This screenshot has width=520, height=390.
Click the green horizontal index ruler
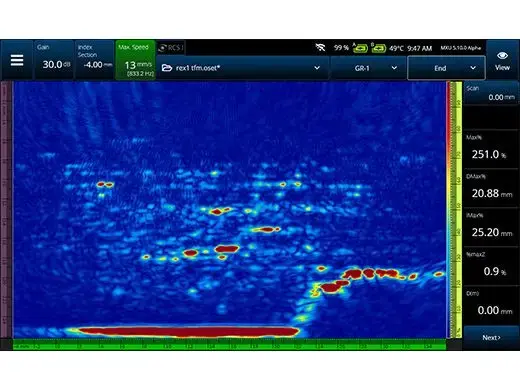pos(229,345)
